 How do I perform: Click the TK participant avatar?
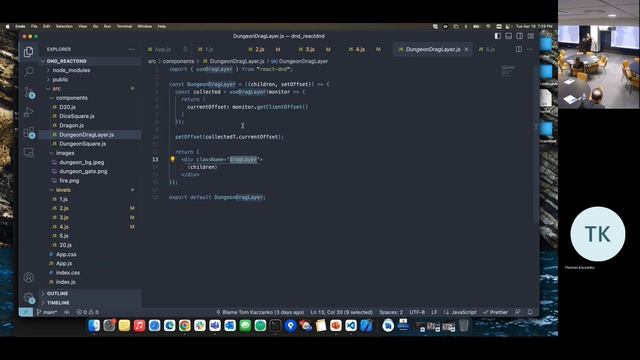click(x=598, y=234)
